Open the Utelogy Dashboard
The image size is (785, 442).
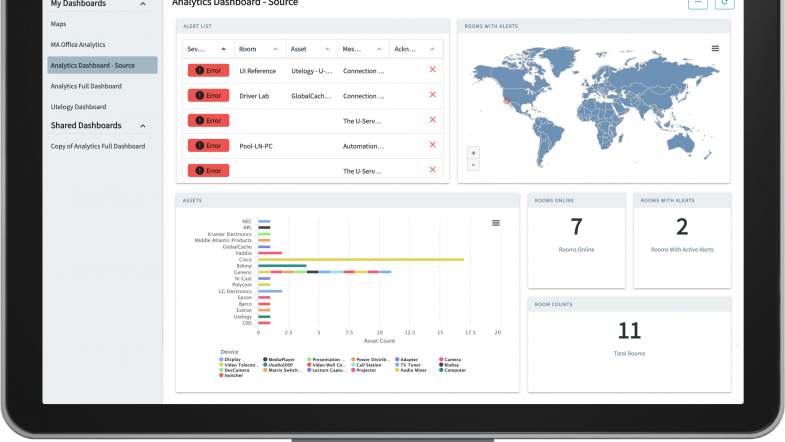click(78, 107)
